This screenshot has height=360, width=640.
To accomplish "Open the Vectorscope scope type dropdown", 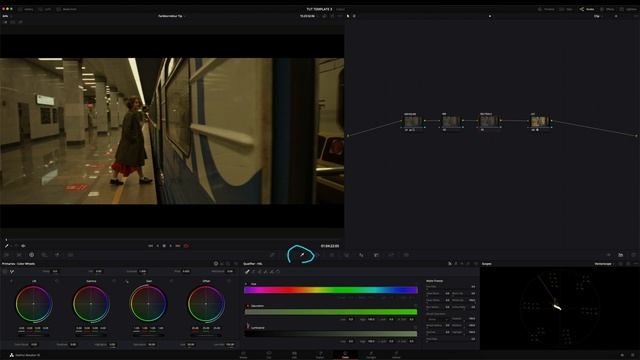I will tap(604, 264).
